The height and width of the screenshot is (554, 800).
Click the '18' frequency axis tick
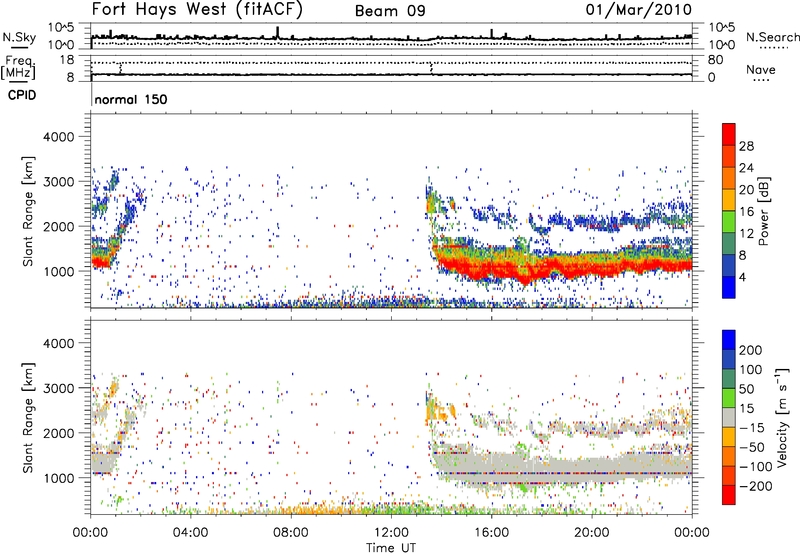pos(67,60)
